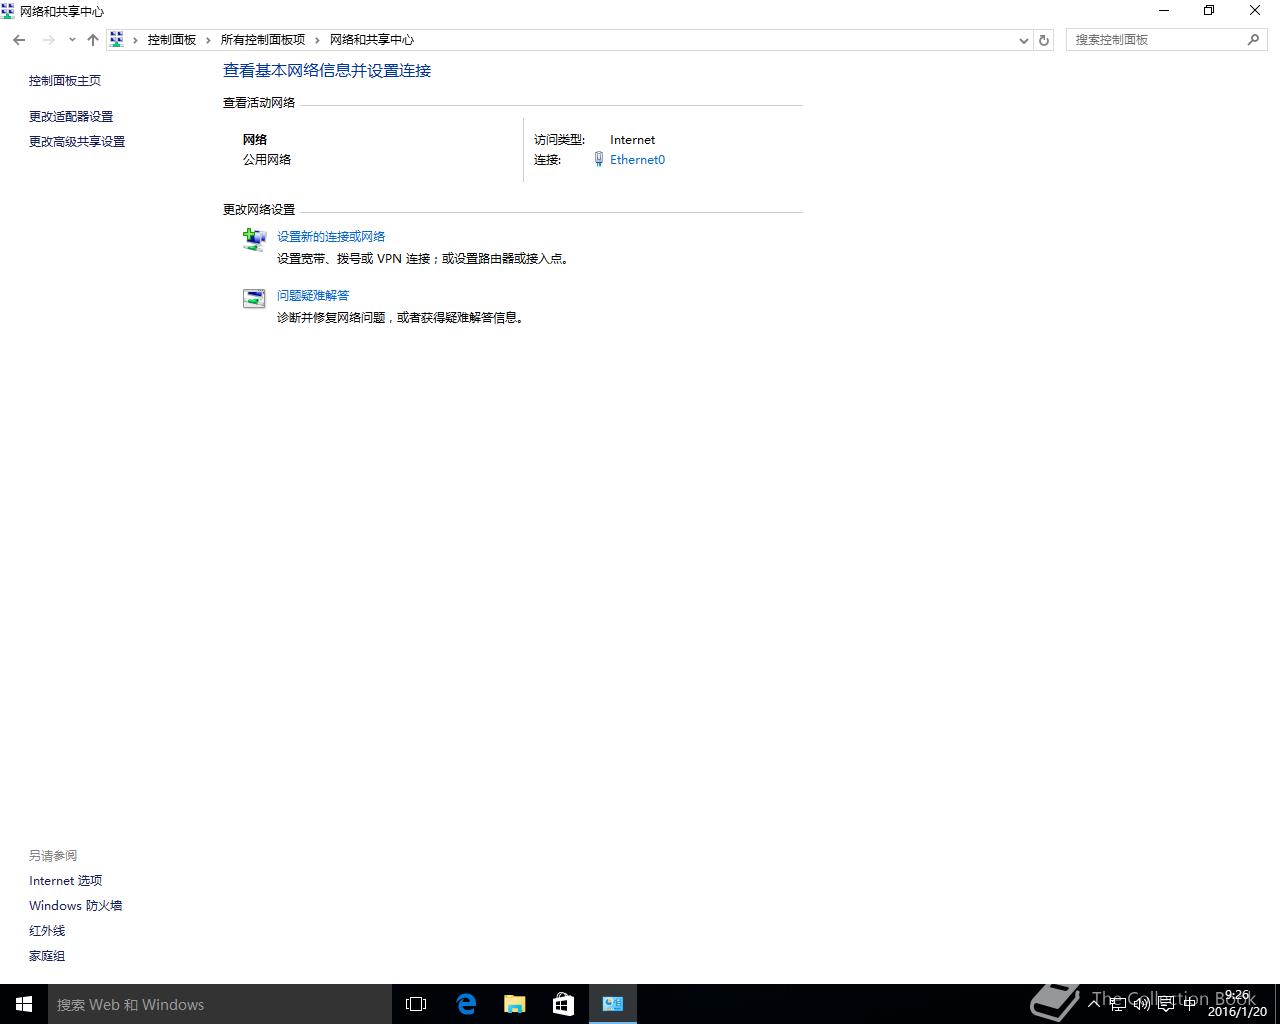Expand chevron after 所有控制面板项 breadcrumb
1280x1024 pixels.
(x=318, y=40)
